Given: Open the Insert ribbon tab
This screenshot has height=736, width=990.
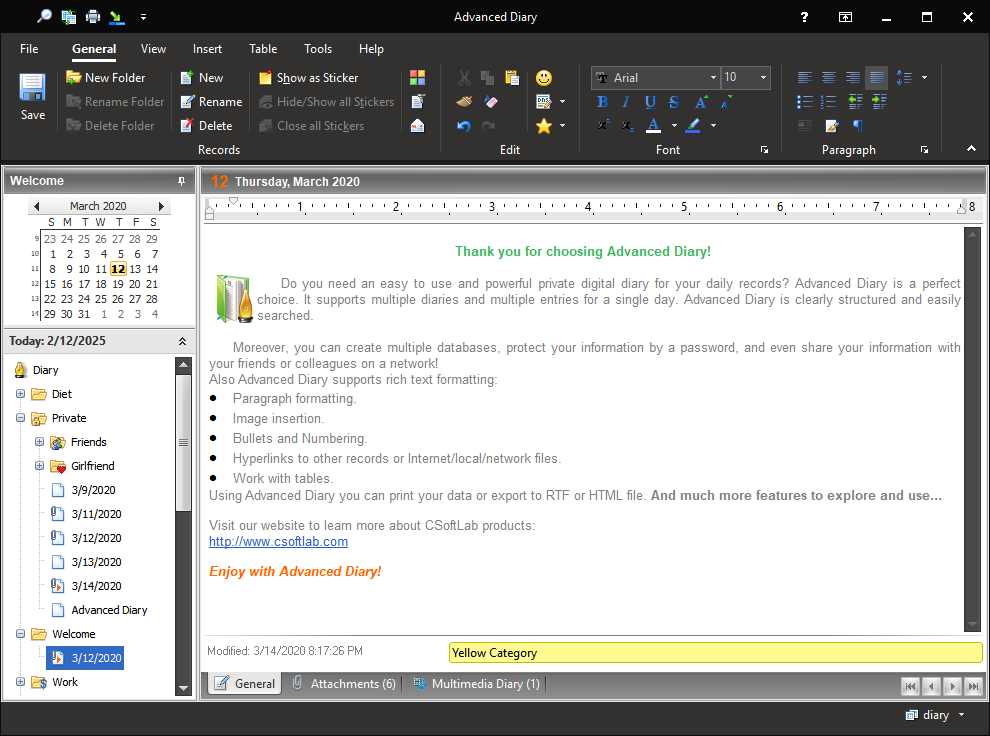Looking at the screenshot, I should click(x=207, y=49).
